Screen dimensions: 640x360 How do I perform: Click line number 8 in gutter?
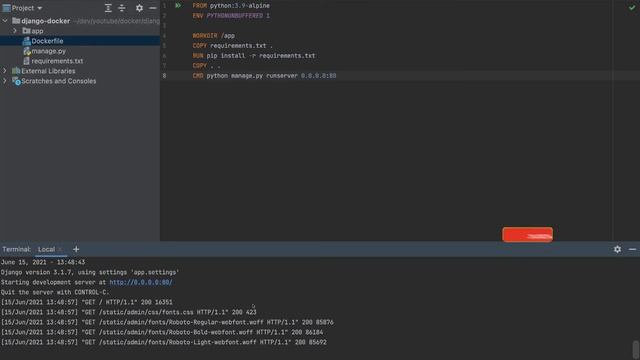pos(164,76)
